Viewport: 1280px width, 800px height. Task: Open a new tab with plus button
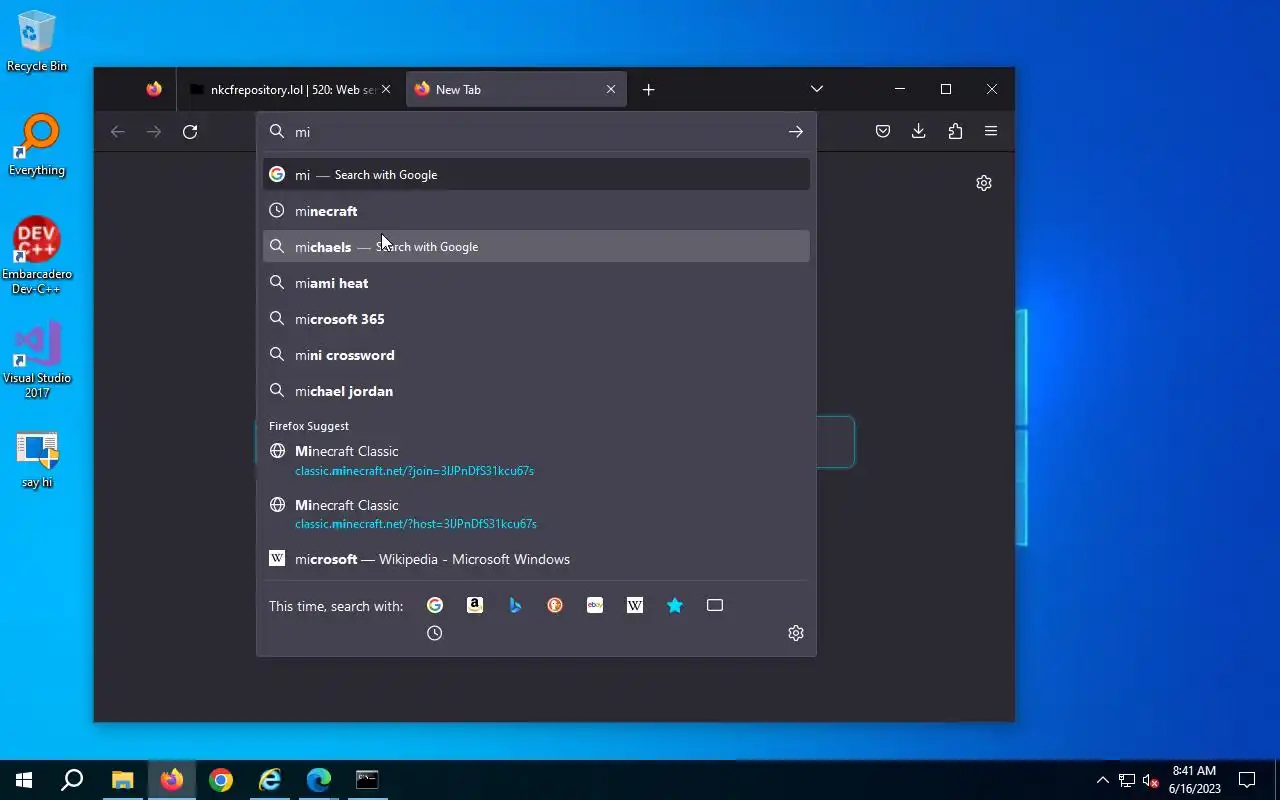649,90
